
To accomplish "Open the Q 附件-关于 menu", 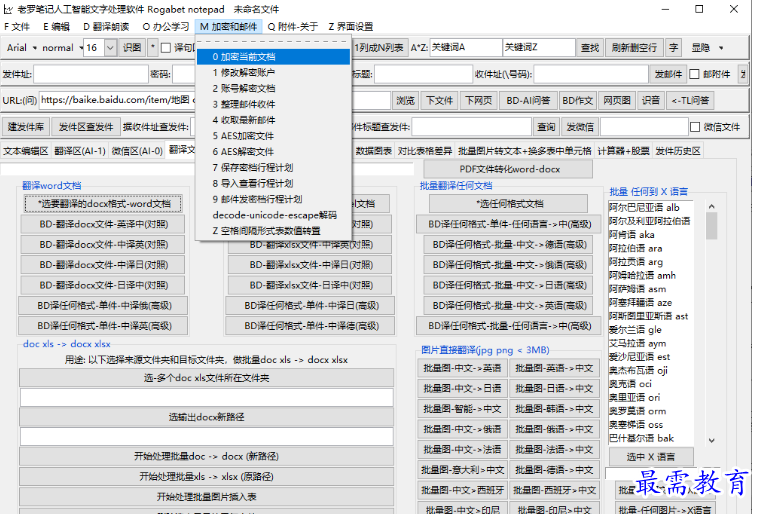I will point(293,27).
